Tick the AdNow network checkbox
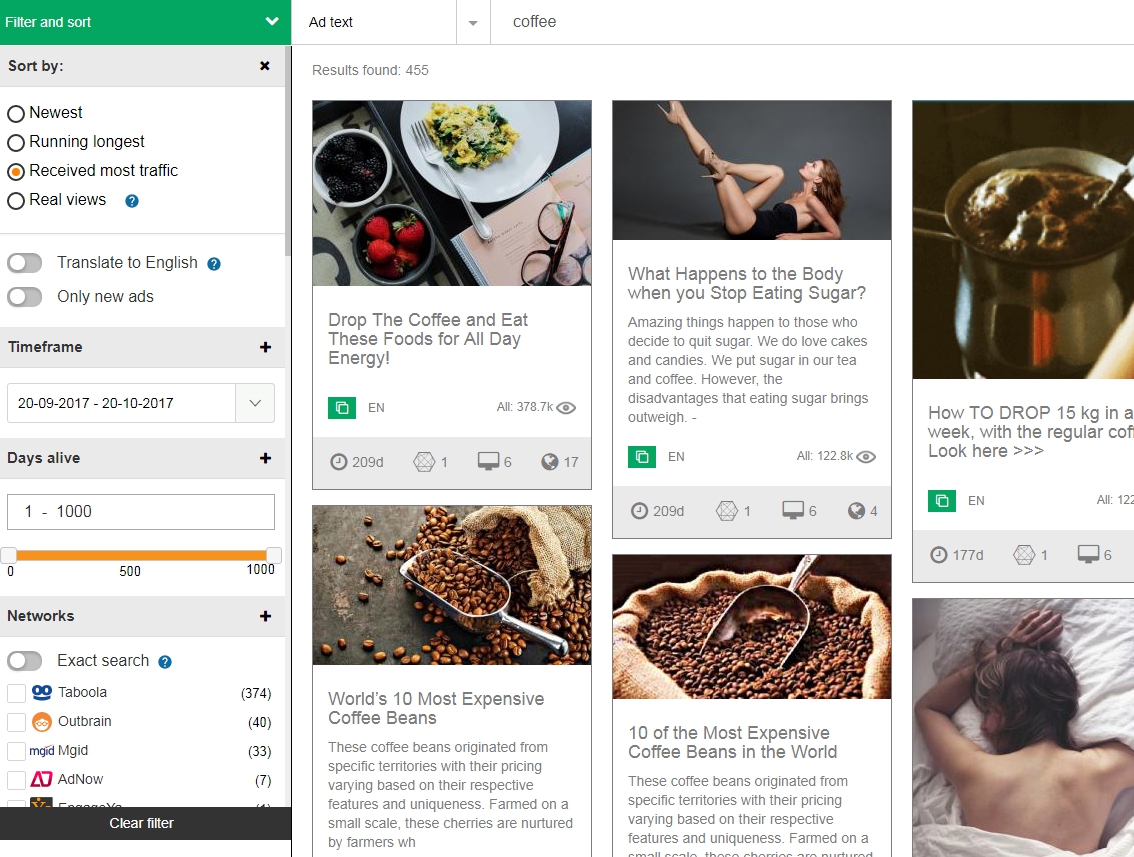Image resolution: width=1134 pixels, height=857 pixels. tap(17, 780)
